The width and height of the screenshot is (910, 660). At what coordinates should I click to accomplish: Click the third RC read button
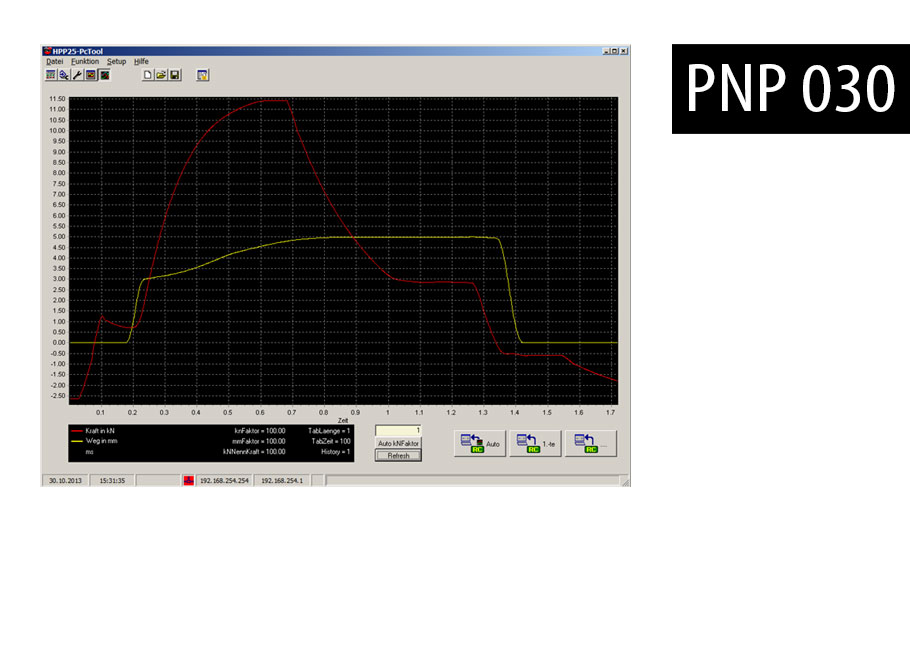[x=591, y=443]
